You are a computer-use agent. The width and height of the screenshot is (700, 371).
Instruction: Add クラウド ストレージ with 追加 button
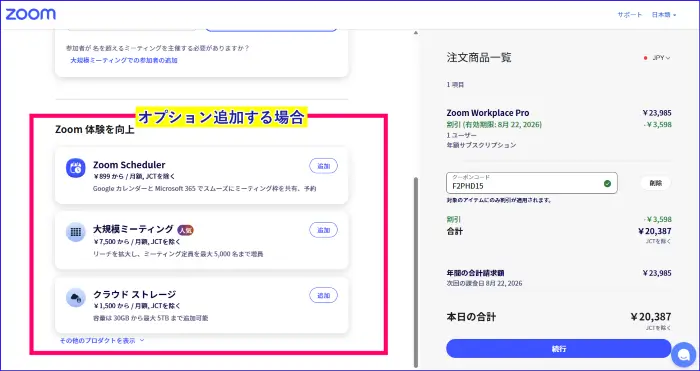(x=323, y=296)
